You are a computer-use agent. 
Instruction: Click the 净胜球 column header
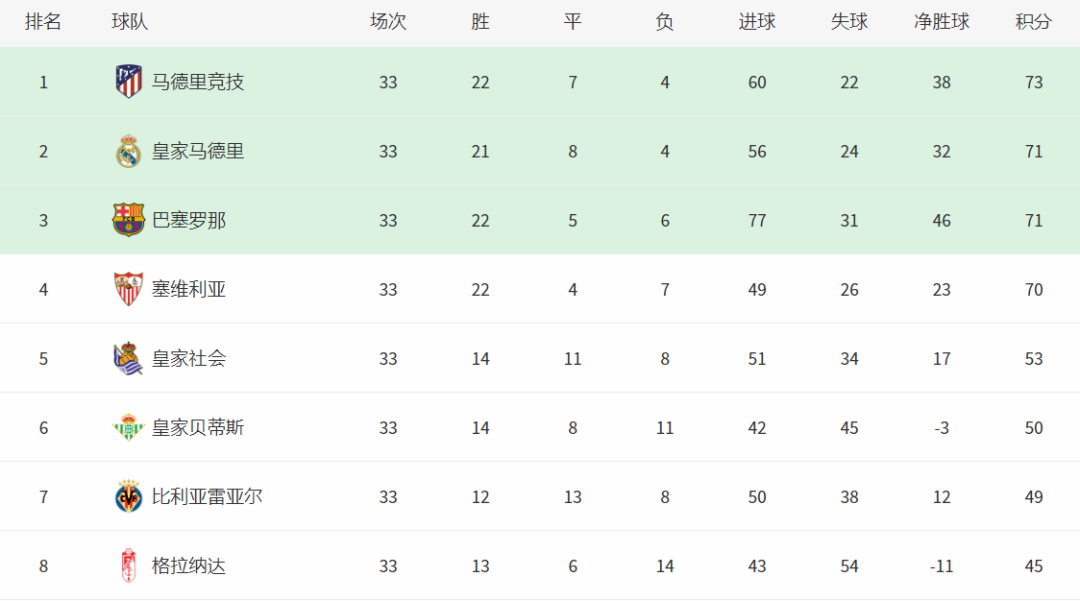[x=942, y=22]
